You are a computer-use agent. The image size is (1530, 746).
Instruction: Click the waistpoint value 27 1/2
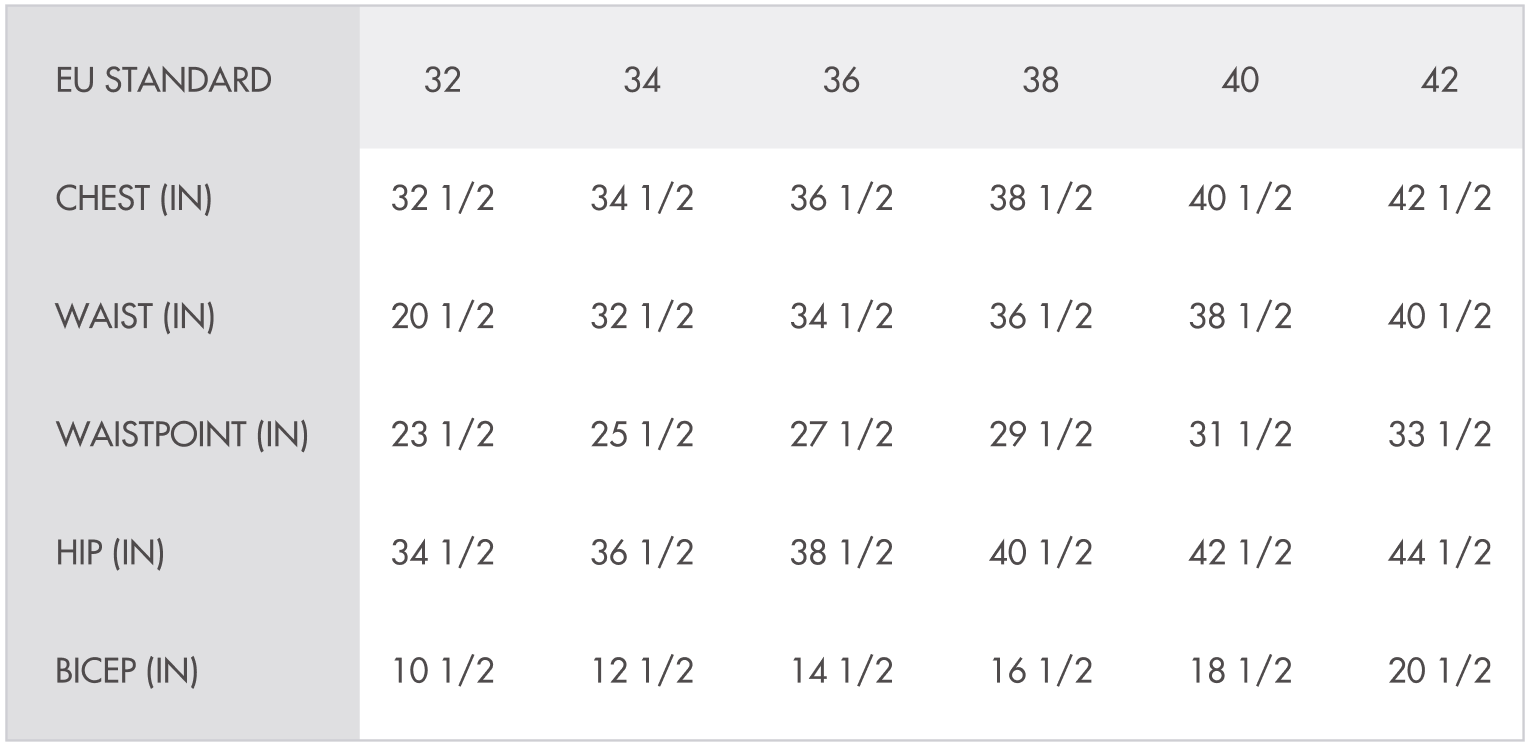point(841,435)
